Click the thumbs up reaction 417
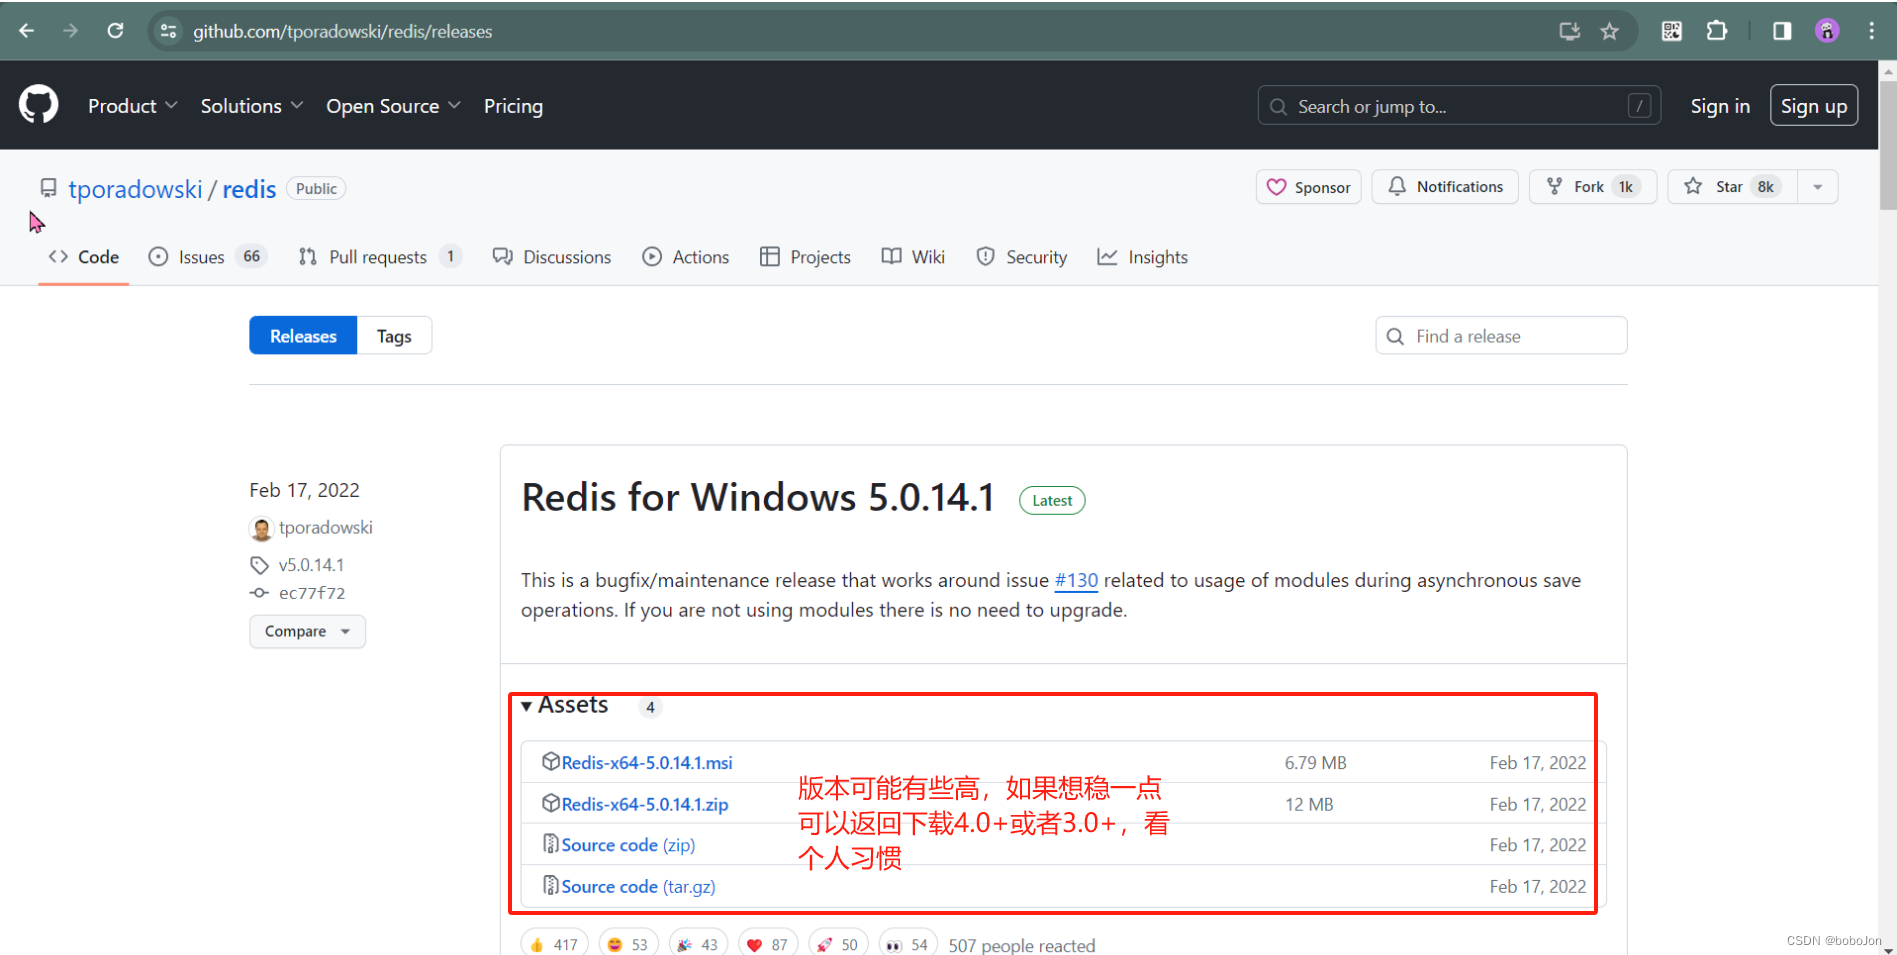1897x955 pixels. click(x=554, y=944)
